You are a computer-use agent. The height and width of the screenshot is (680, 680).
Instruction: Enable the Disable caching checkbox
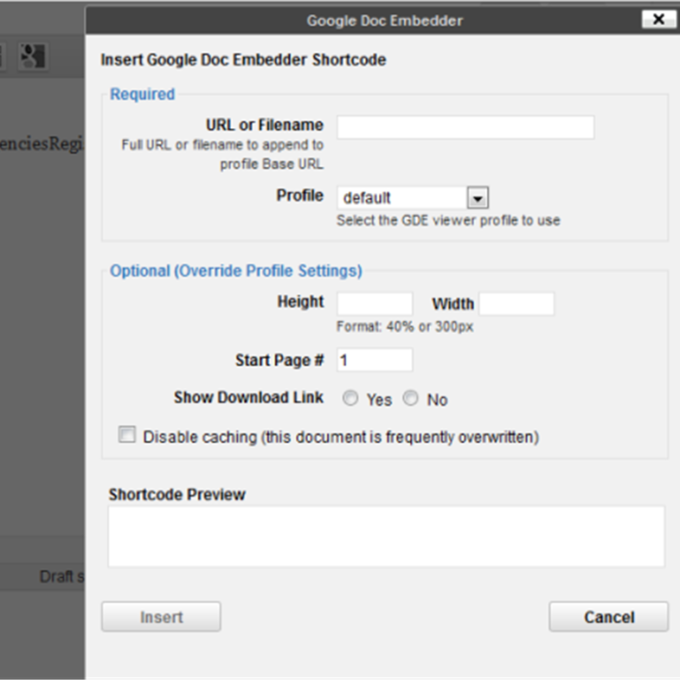point(126,435)
